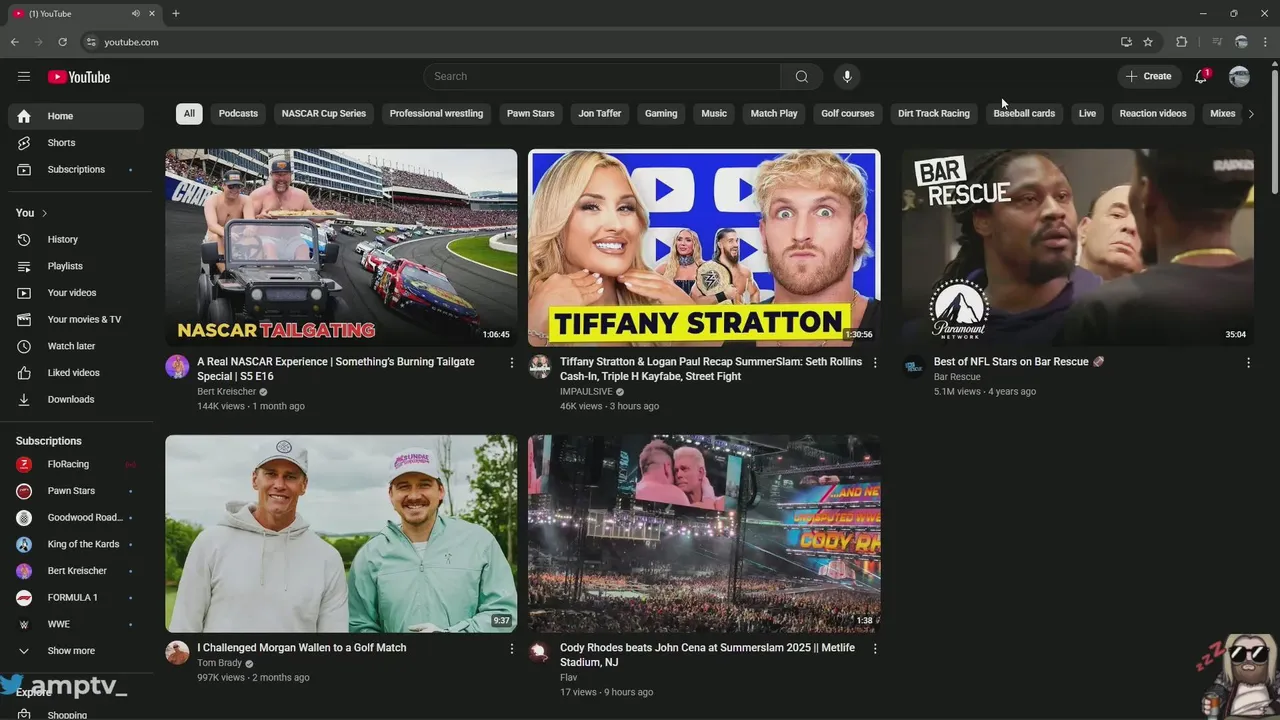The height and width of the screenshot is (720, 1280).
Task: Open the FORMULA 1 subscription channel
Action: pyautogui.click(x=76, y=598)
